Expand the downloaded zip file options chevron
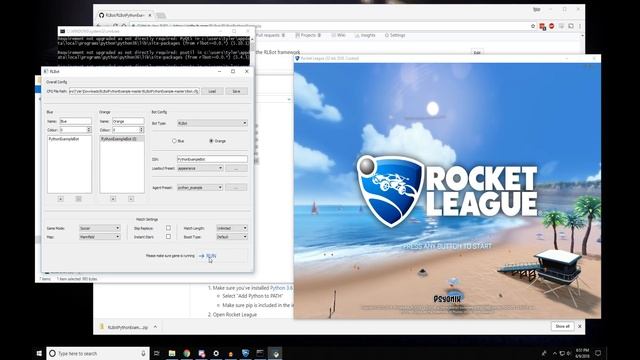Viewport: 640px width, 360px height. coord(156,327)
